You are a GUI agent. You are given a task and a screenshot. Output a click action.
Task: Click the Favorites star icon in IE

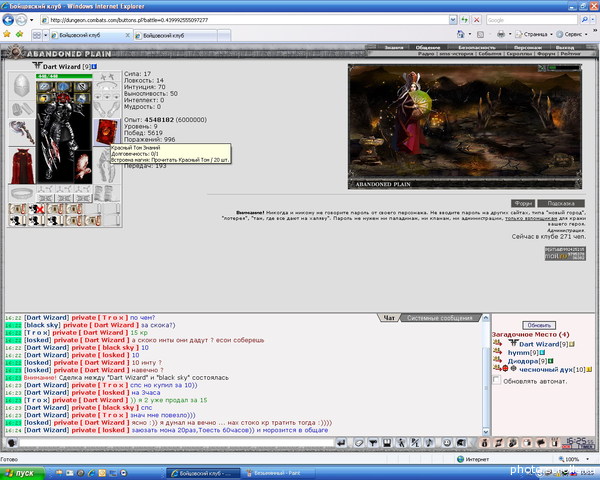click(x=7, y=34)
